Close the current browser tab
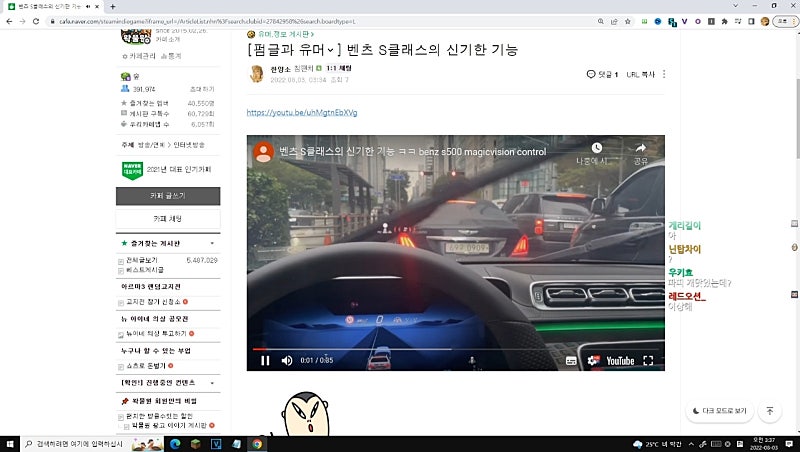The image size is (800, 452). click(x=97, y=7)
